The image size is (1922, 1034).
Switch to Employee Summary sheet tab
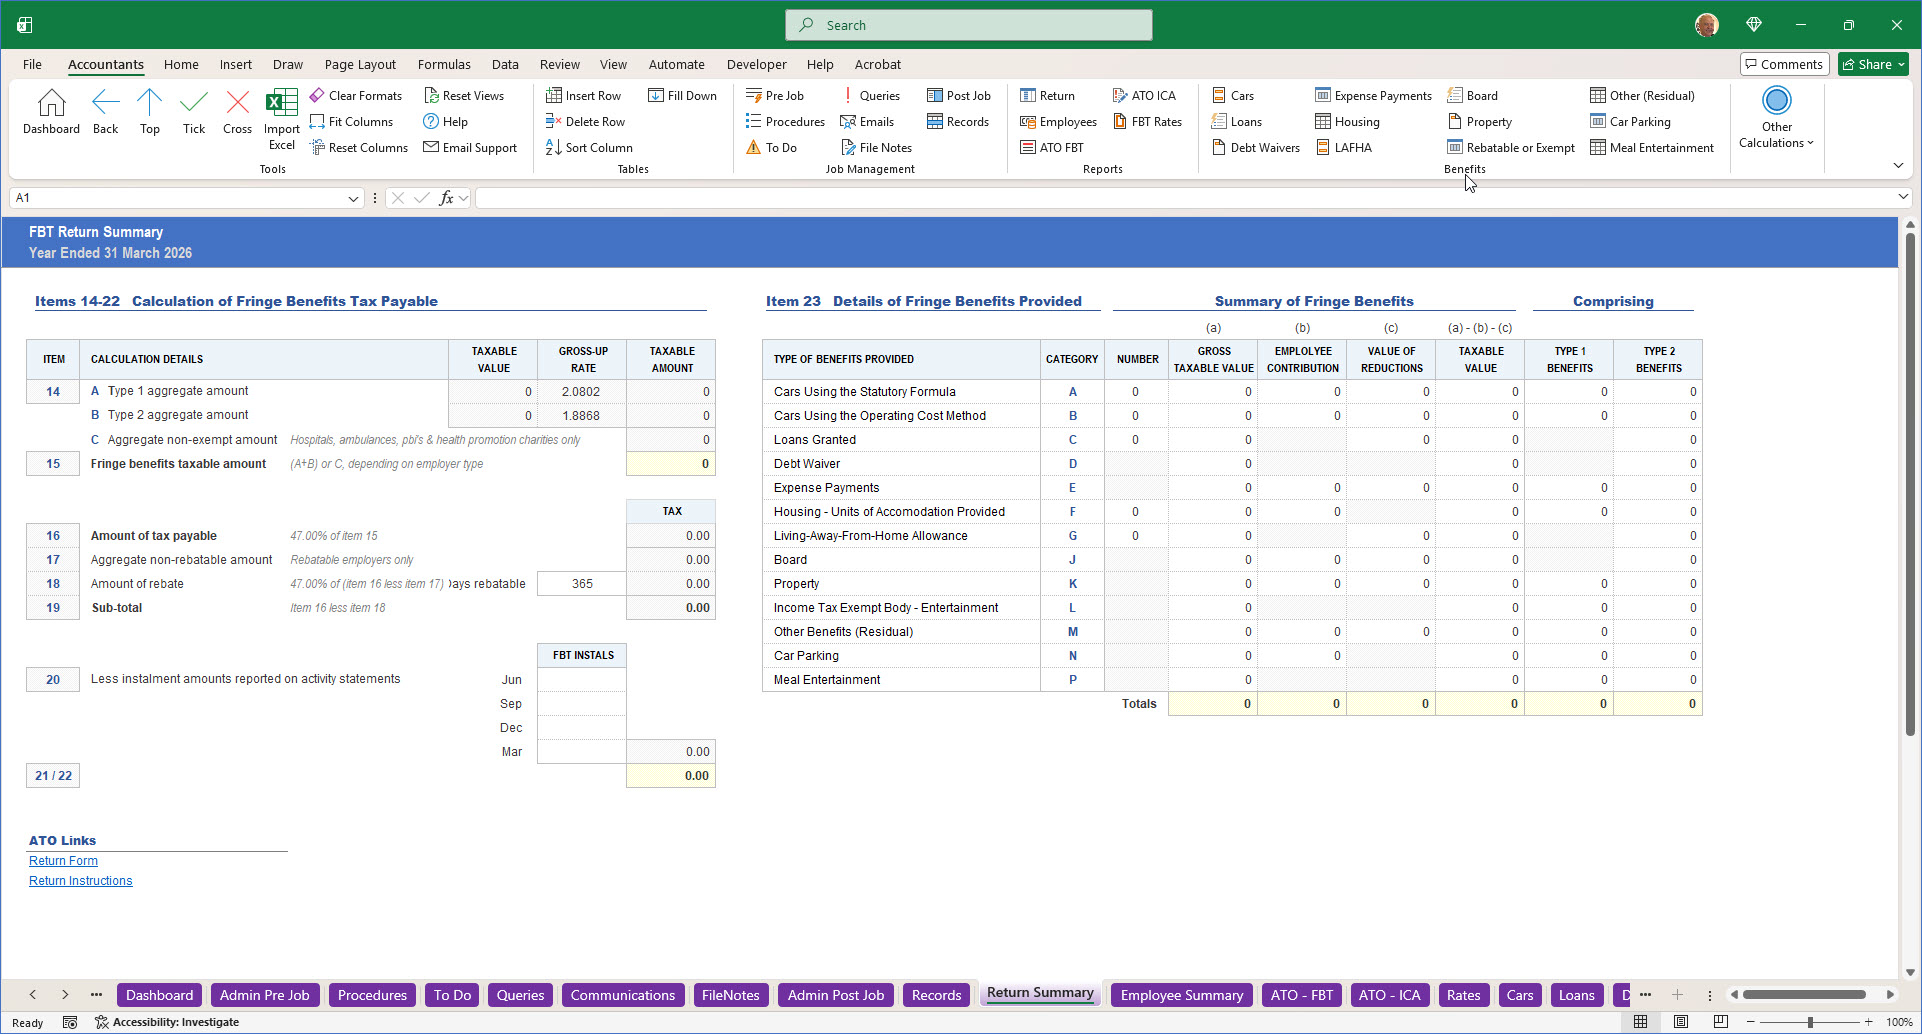click(x=1181, y=995)
